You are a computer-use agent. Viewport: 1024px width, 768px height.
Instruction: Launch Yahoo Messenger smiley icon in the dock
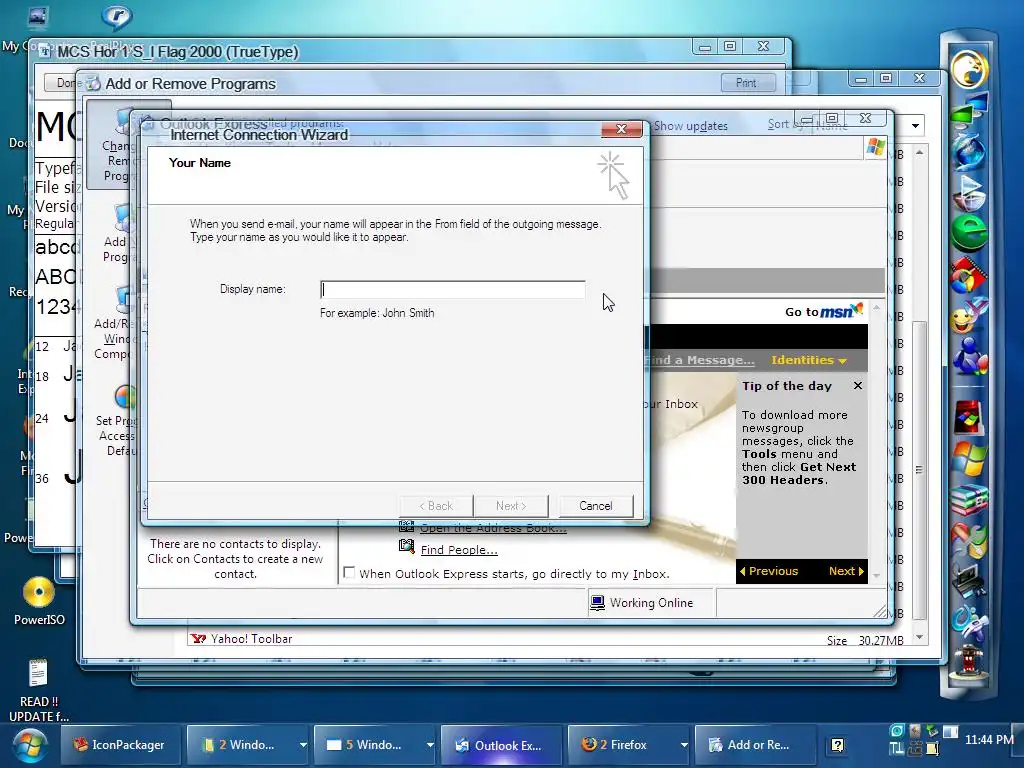coord(968,316)
